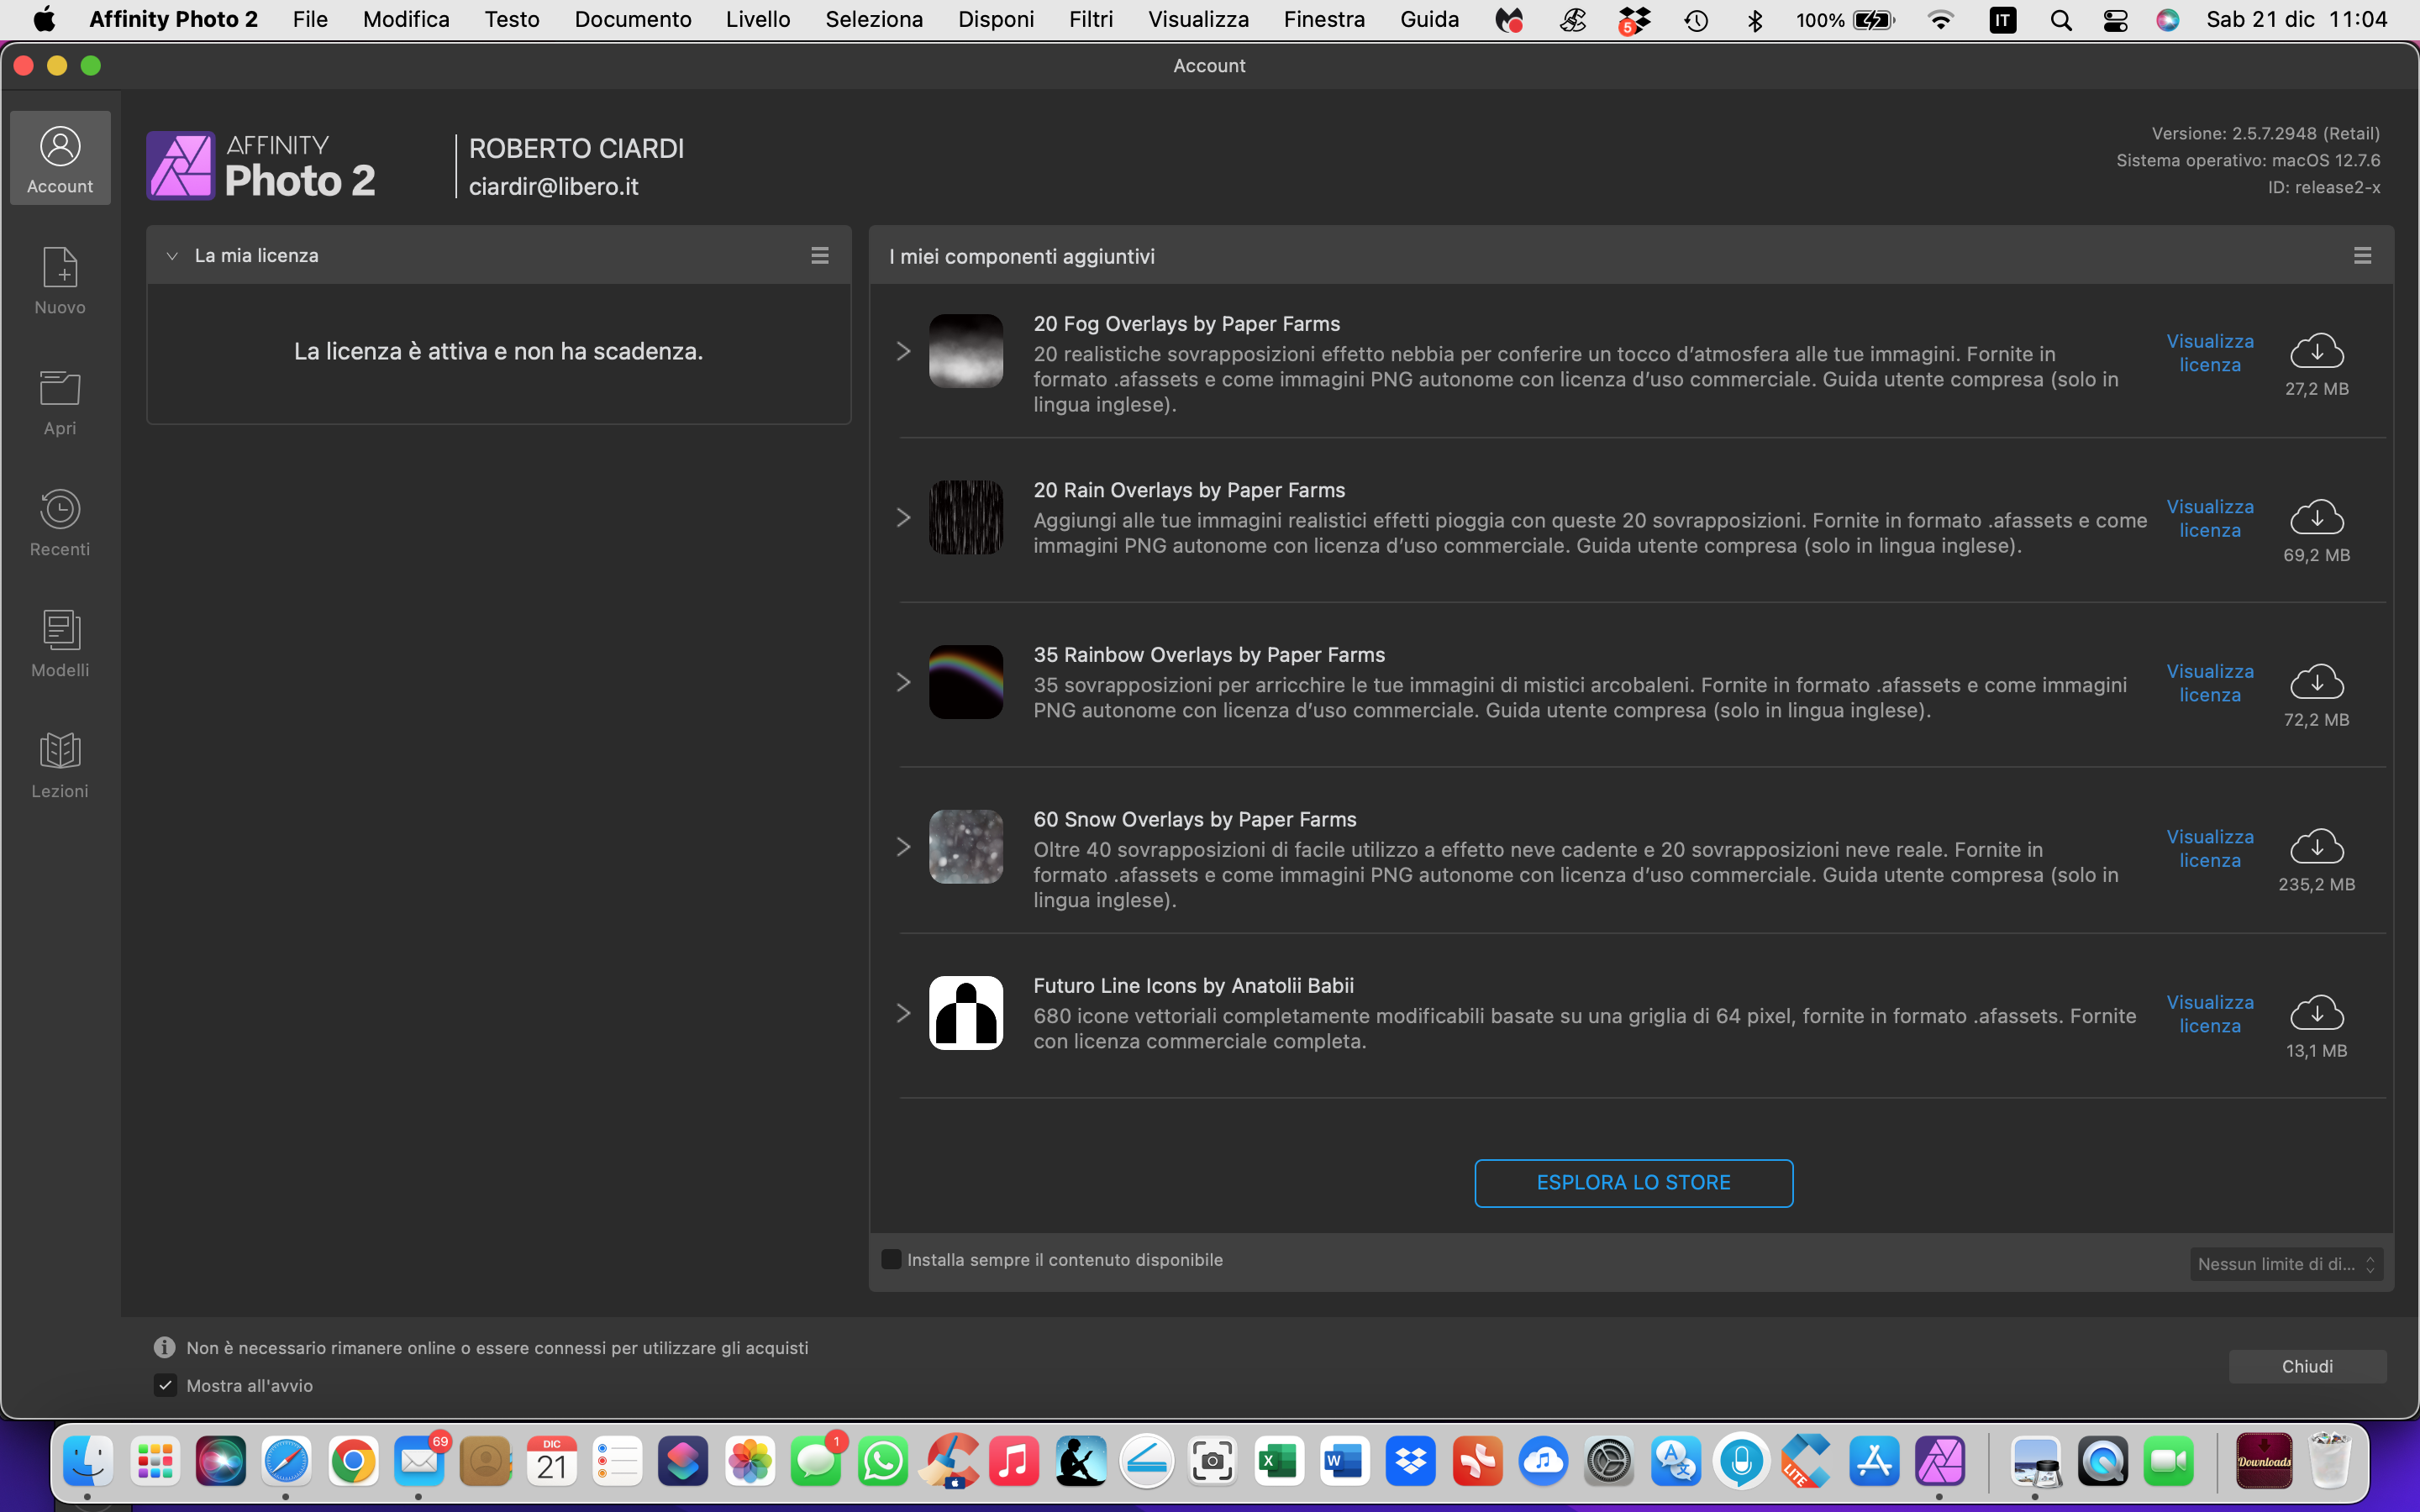This screenshot has height=1512, width=2420.
Task: Open Finder from the Dock
Action: 88,1462
